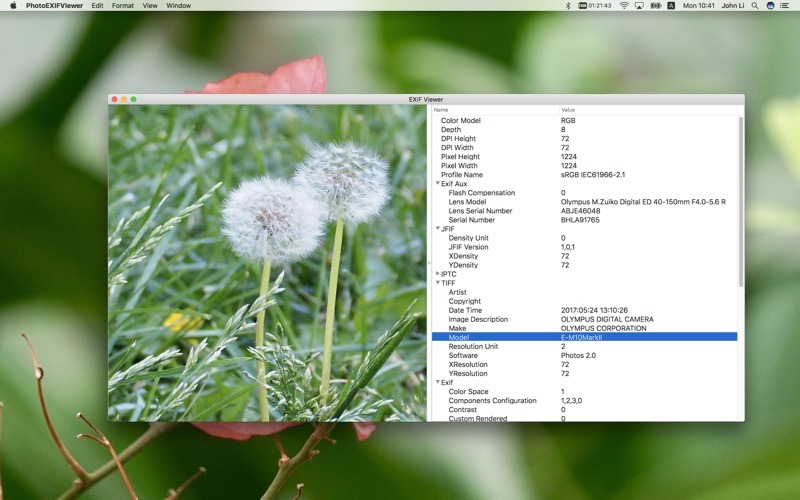Screen dimensions: 800x500
Task: Open the Format menu
Action: [122, 5]
